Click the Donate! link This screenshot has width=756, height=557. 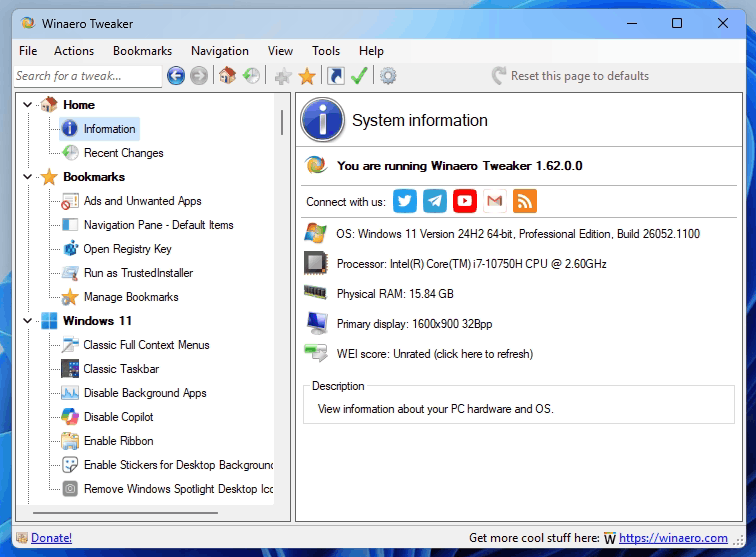(51, 538)
